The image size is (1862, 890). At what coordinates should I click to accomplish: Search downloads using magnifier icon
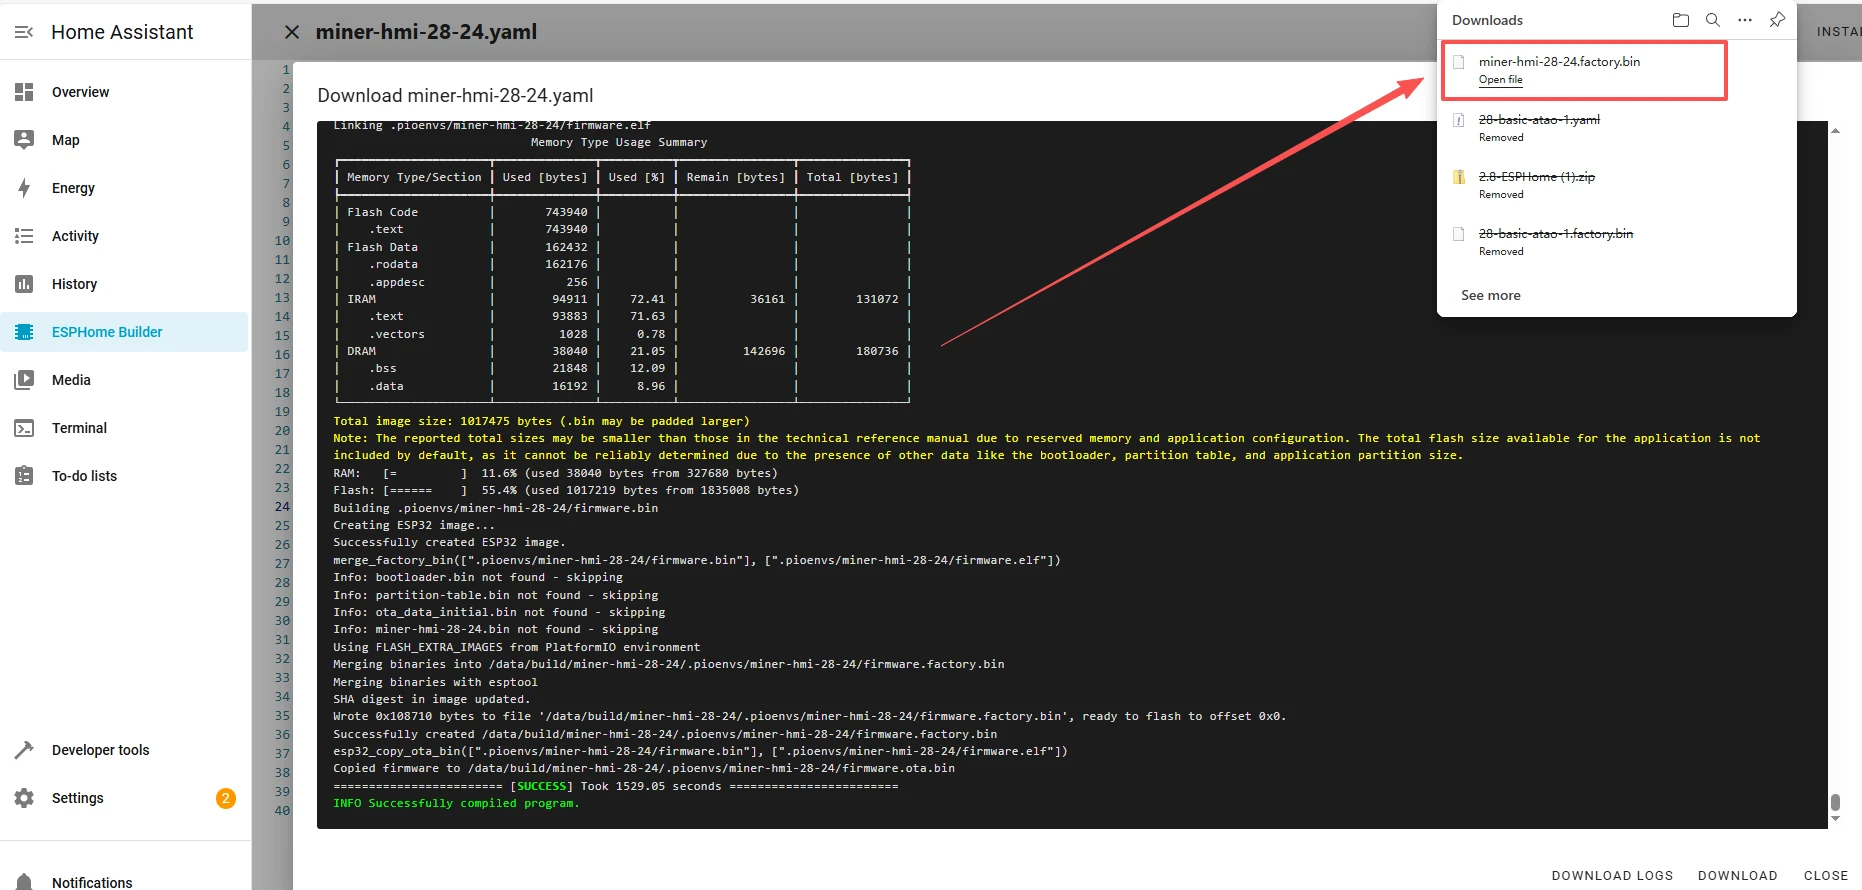point(1712,20)
